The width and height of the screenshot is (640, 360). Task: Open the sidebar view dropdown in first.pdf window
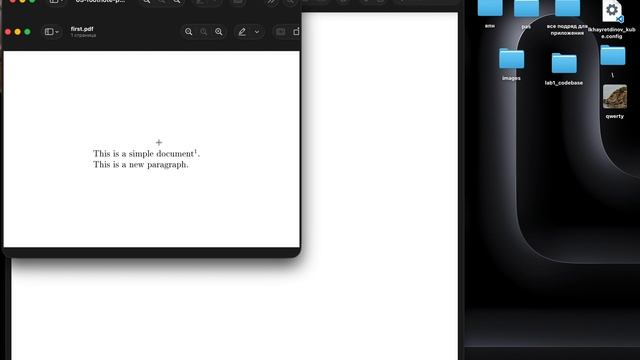(52, 32)
